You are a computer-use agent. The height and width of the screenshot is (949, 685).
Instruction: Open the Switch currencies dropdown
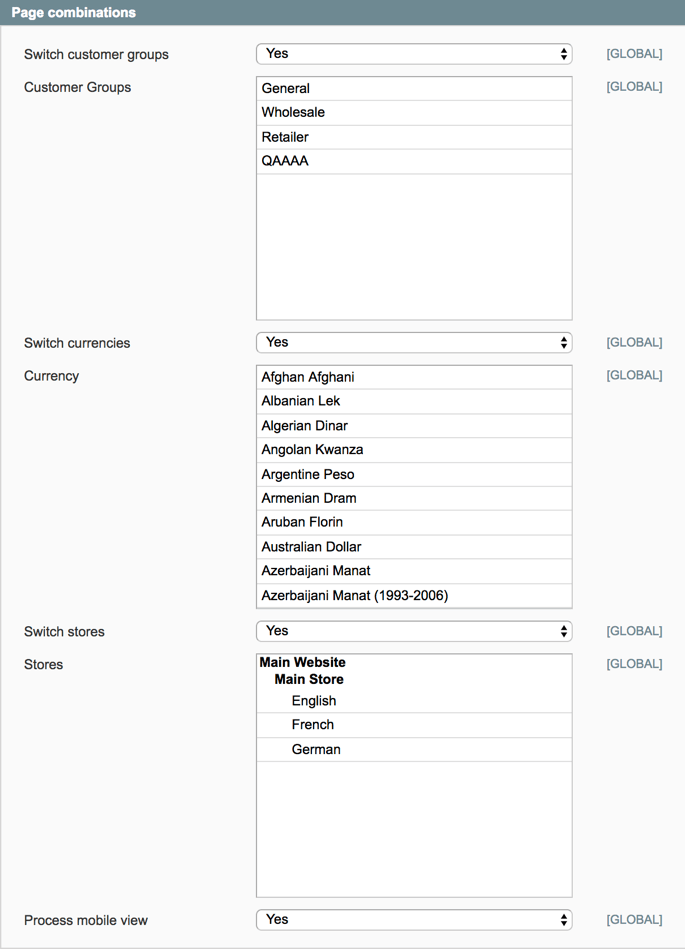pyautogui.click(x=413, y=343)
